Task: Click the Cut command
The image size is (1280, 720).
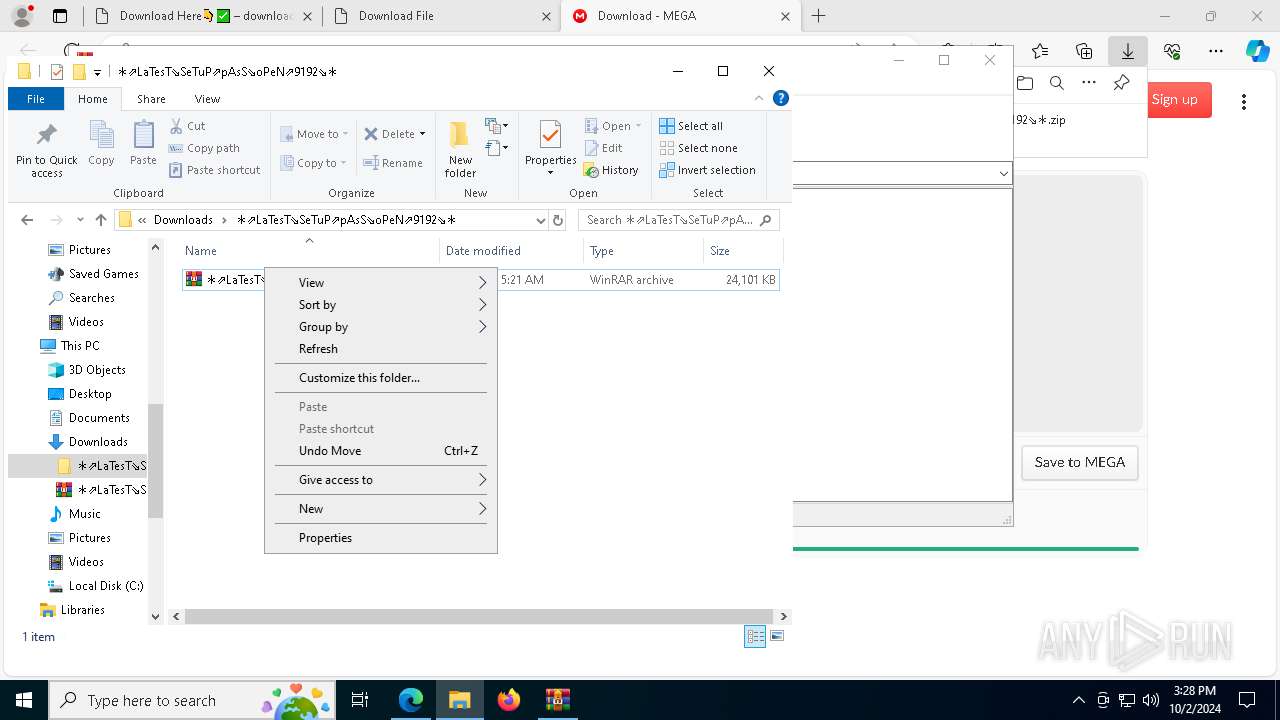Action: point(187,126)
